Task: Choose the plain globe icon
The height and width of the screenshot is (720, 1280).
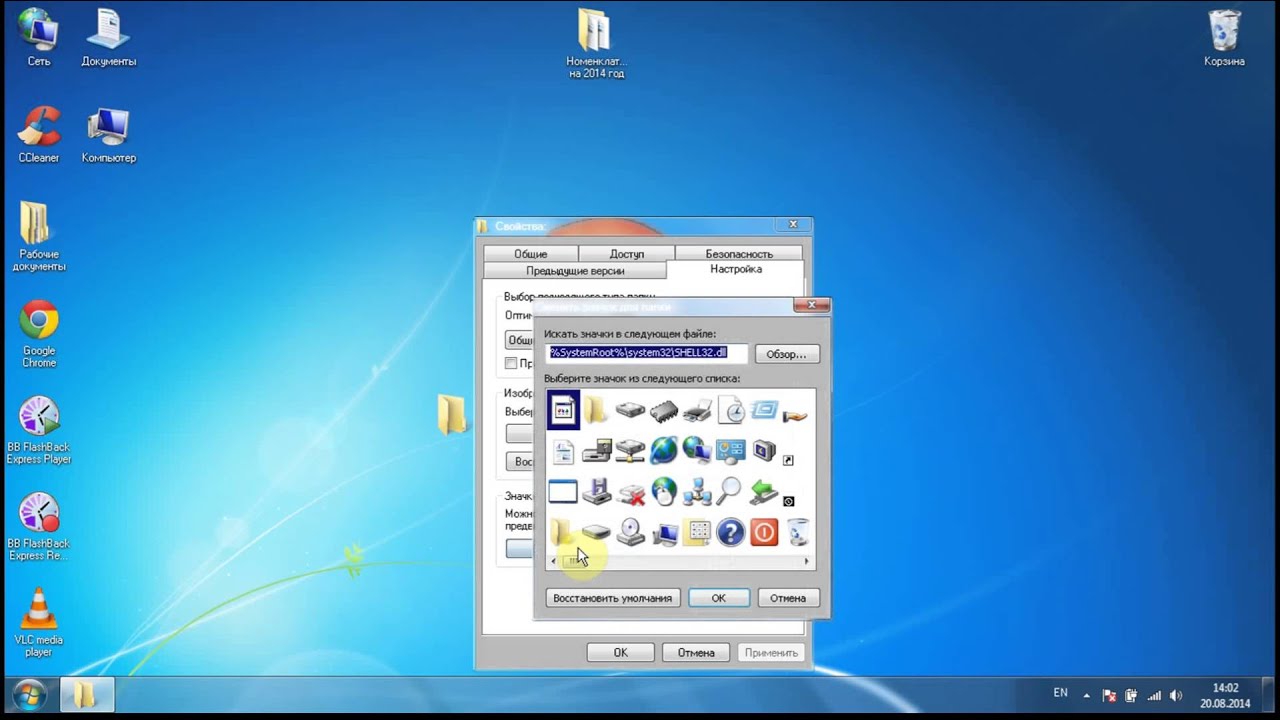Action: (x=663, y=451)
